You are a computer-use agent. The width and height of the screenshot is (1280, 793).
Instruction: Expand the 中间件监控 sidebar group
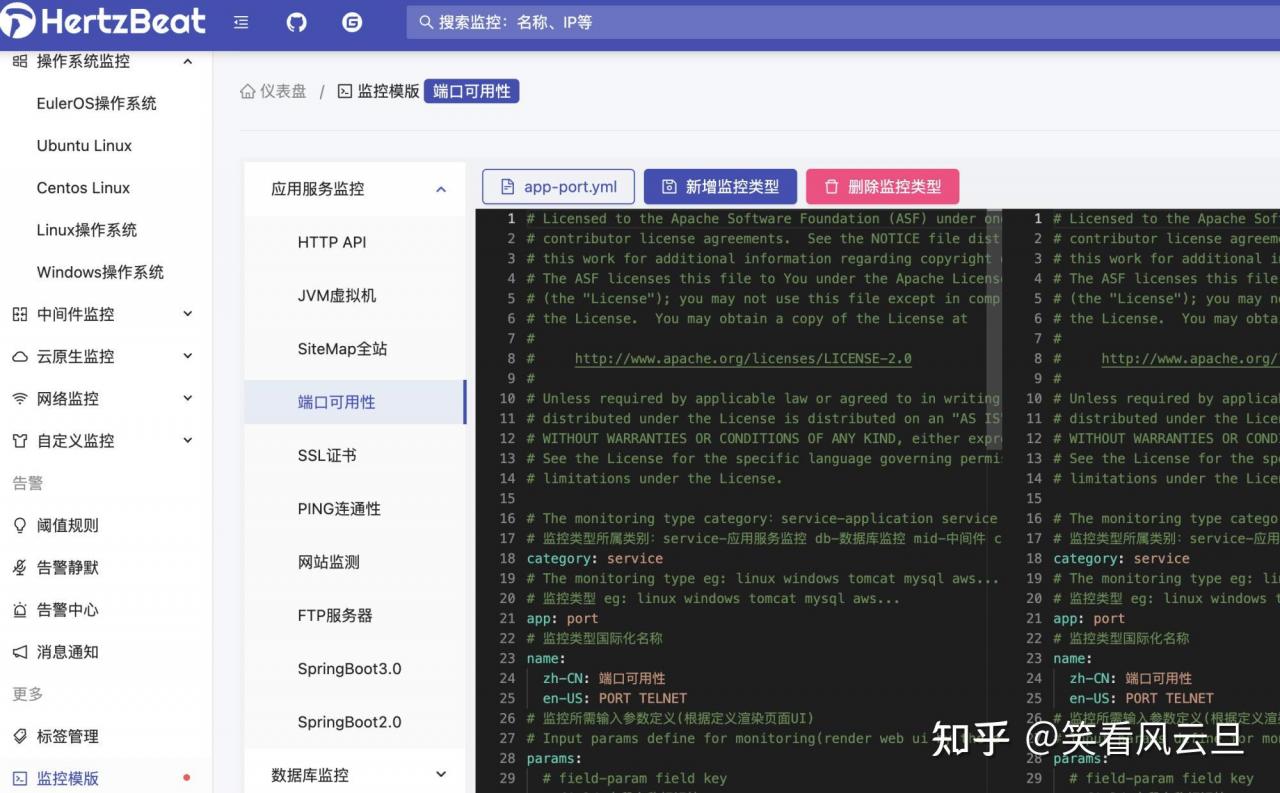[187, 314]
